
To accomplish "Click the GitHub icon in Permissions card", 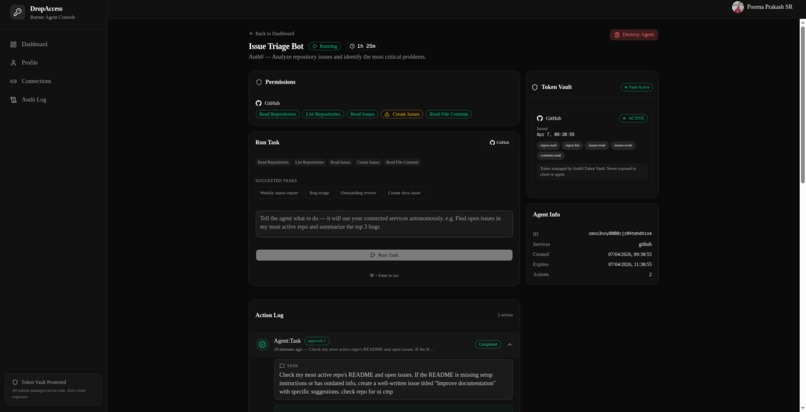I will click(259, 103).
